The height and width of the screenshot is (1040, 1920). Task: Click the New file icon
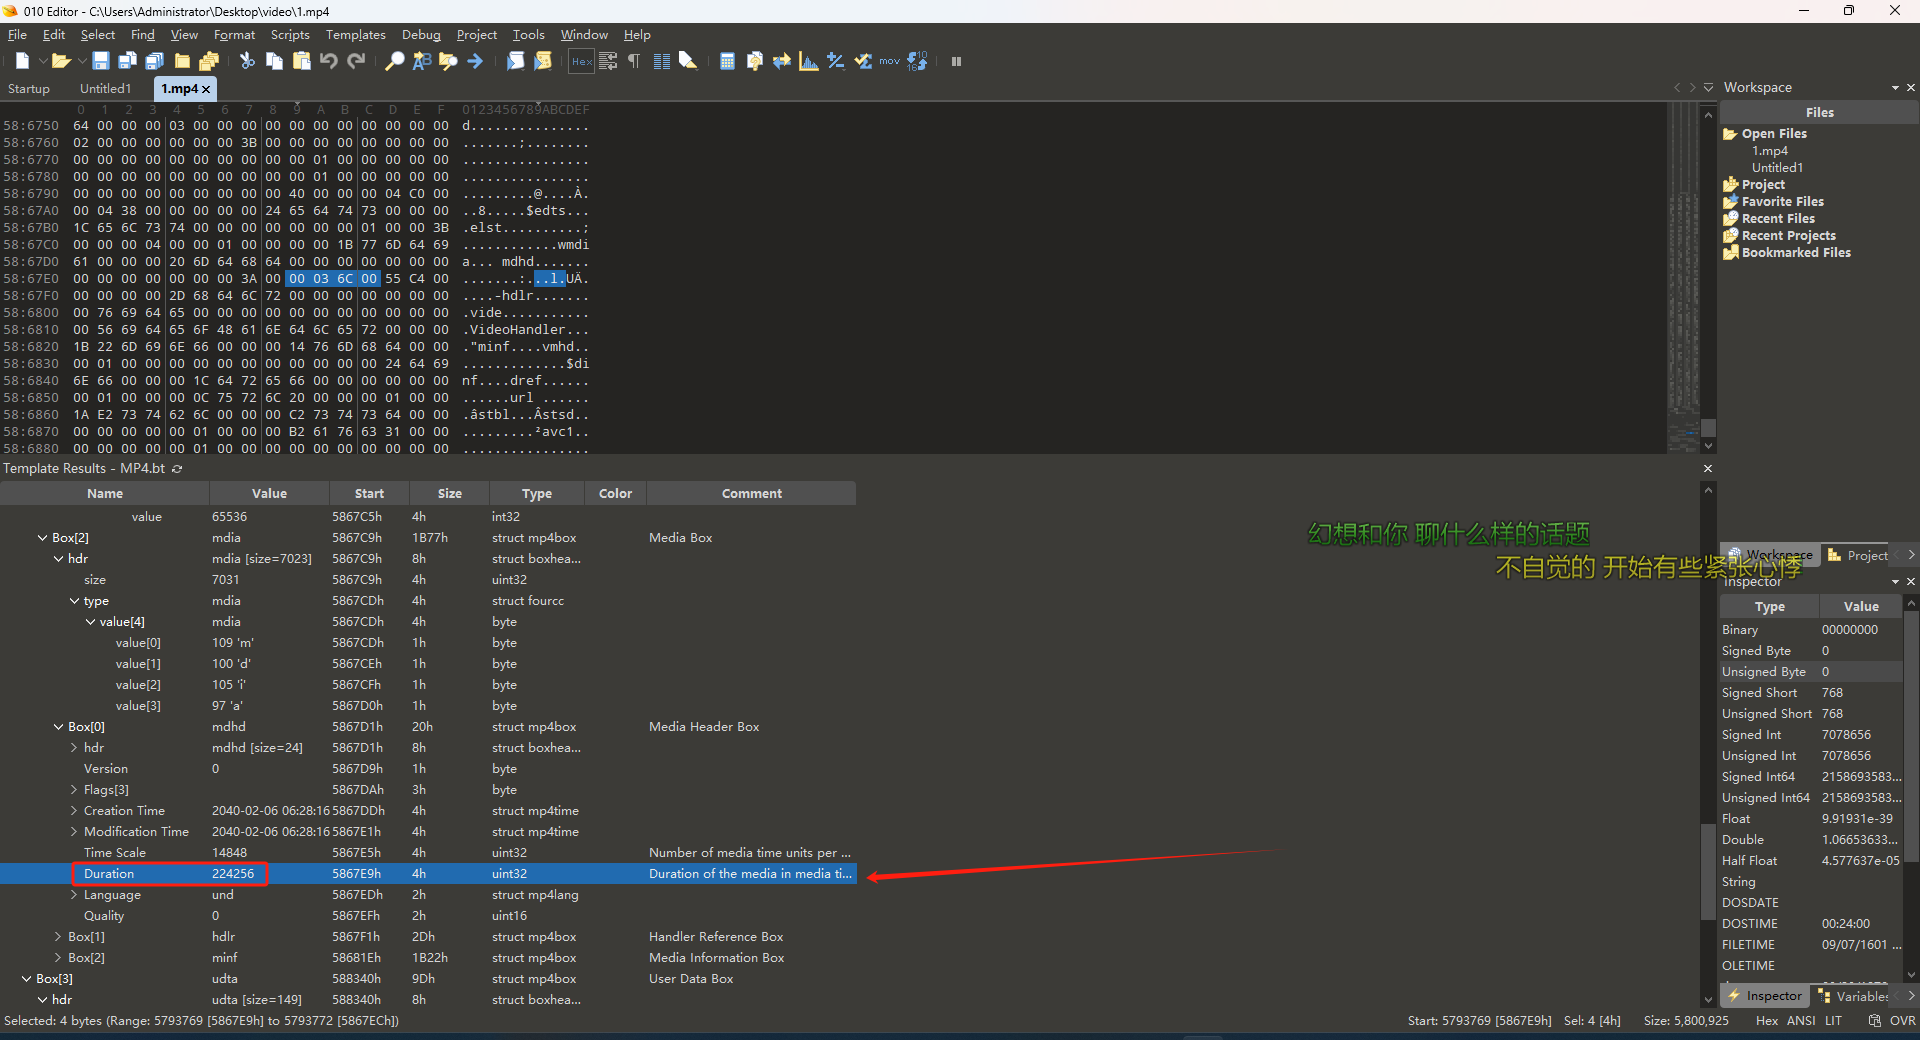click(22, 61)
